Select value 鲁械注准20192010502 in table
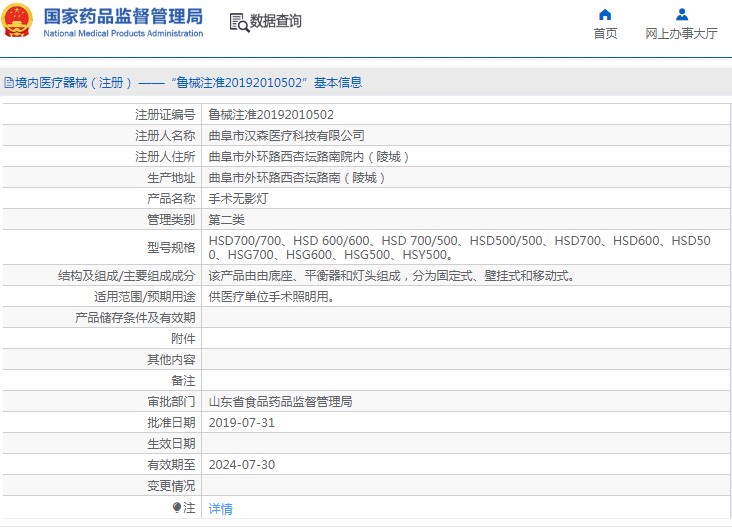This screenshot has width=732, height=527. pos(271,115)
